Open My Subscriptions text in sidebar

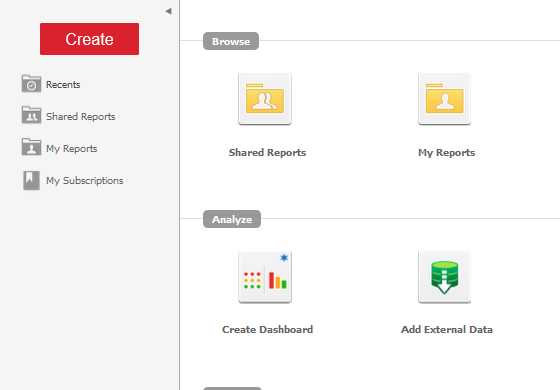pos(84,181)
